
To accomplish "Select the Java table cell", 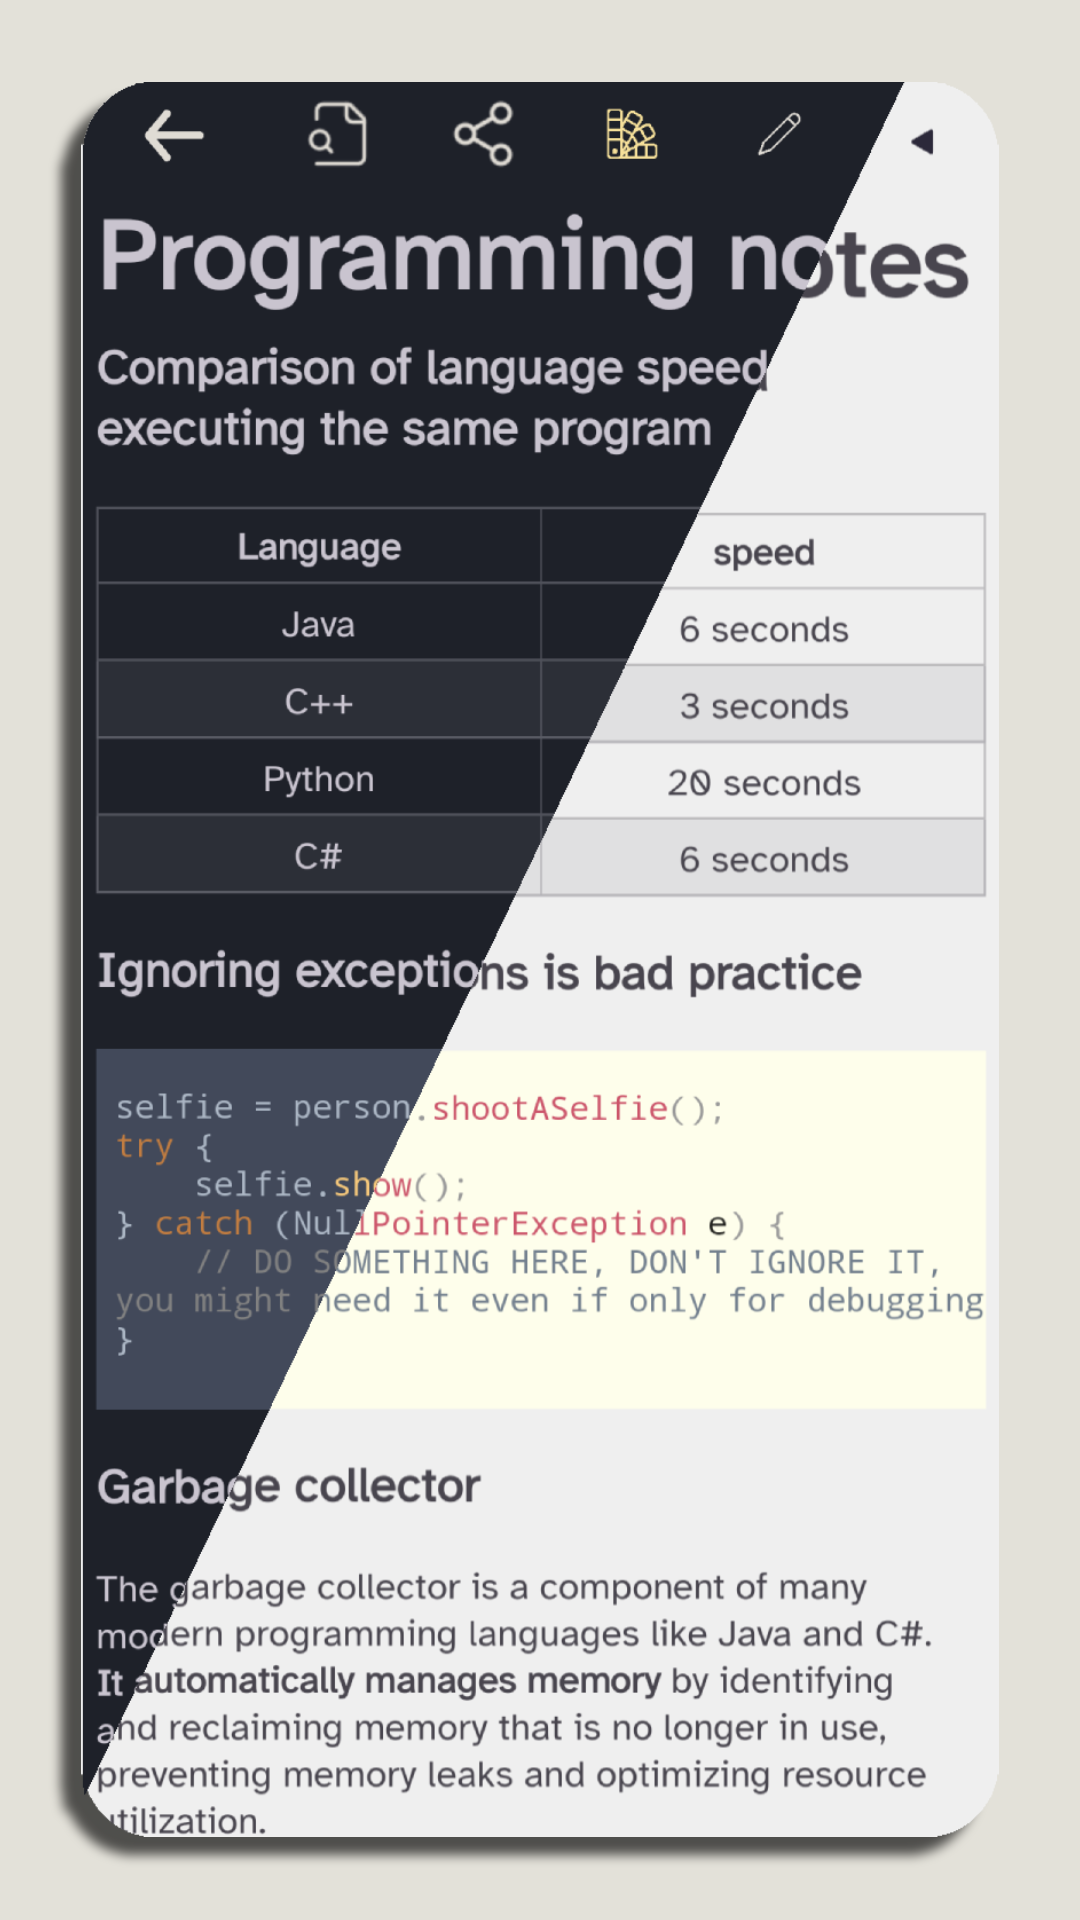I will tap(319, 624).
